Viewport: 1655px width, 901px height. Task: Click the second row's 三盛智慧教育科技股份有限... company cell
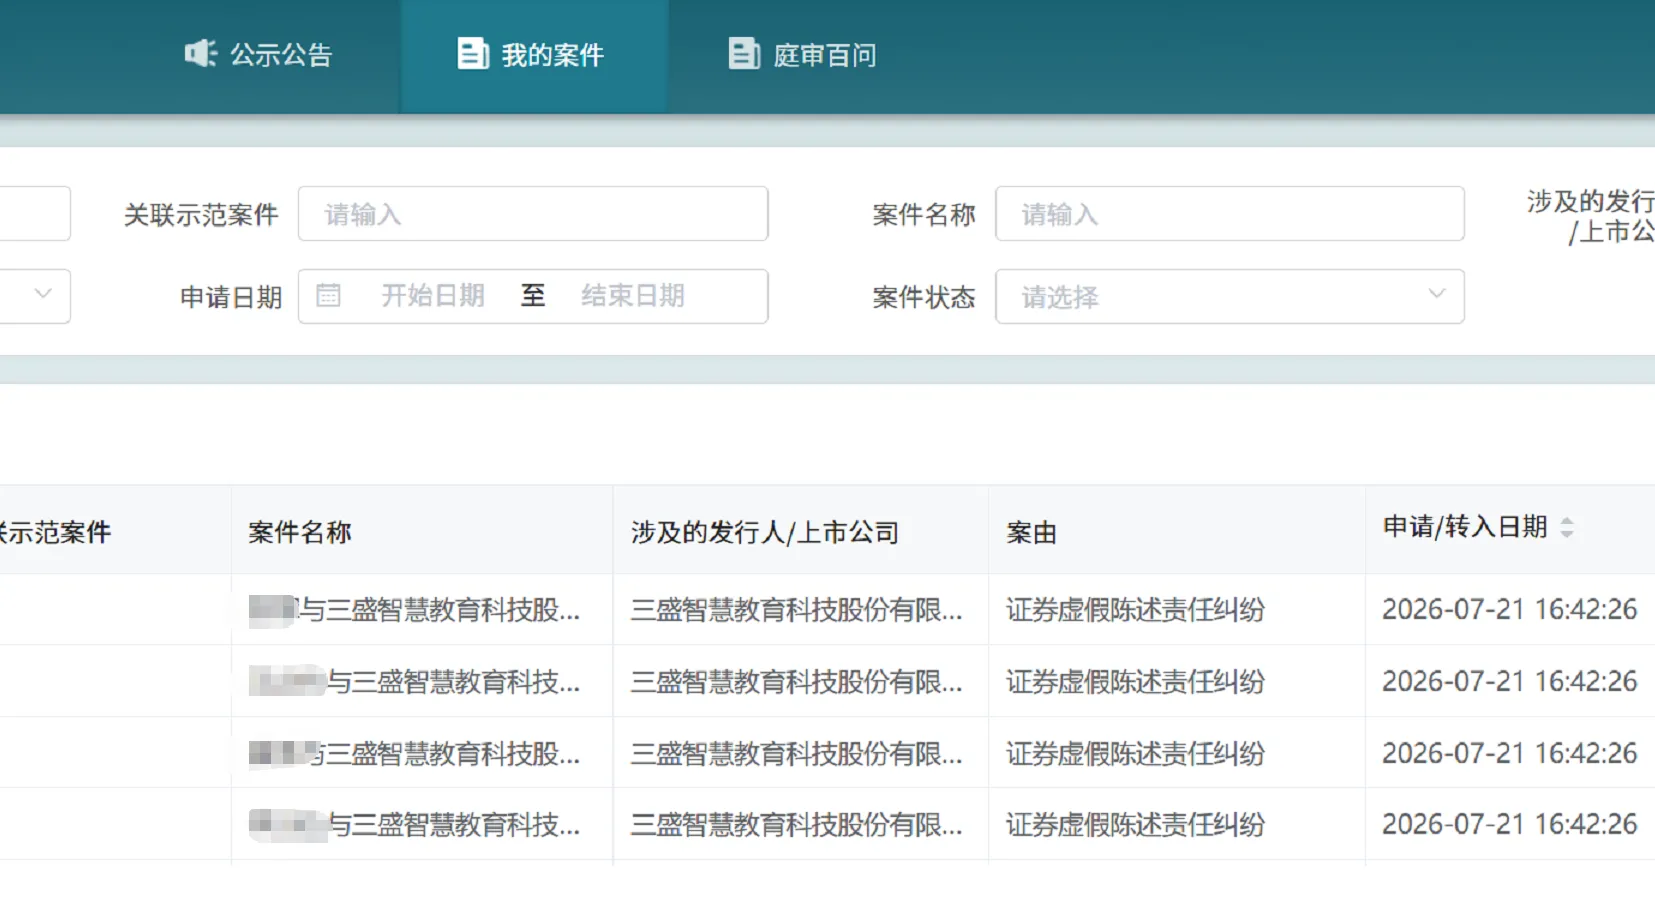796,682
